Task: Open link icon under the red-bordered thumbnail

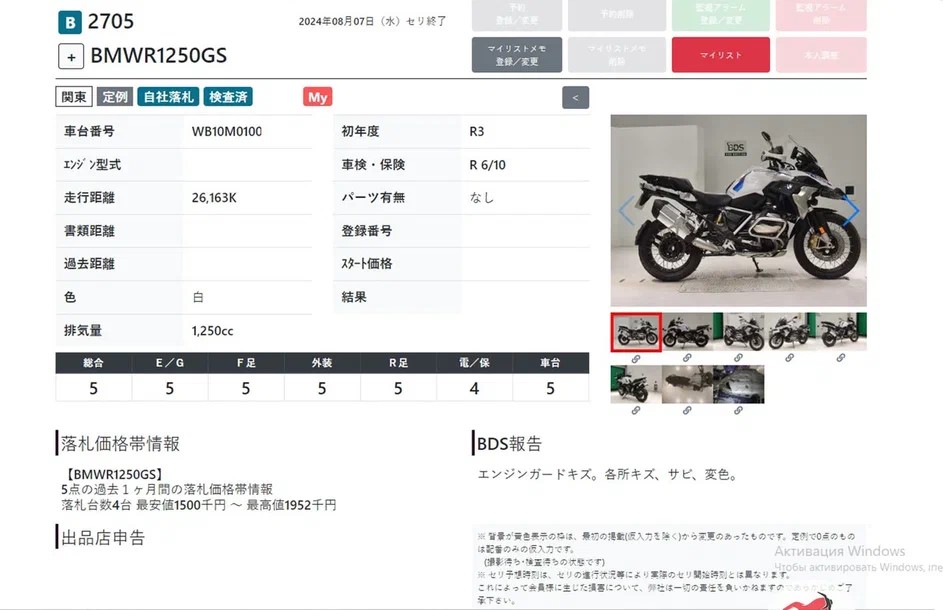Action: 636,359
